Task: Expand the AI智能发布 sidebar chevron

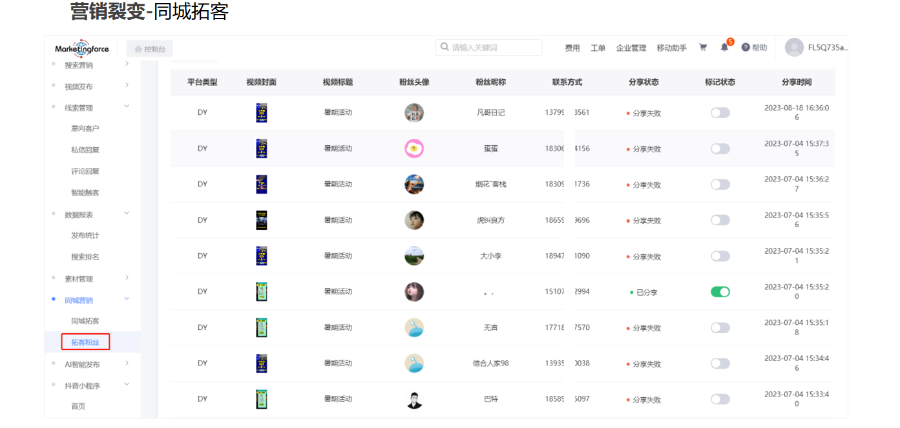Action: (127, 363)
